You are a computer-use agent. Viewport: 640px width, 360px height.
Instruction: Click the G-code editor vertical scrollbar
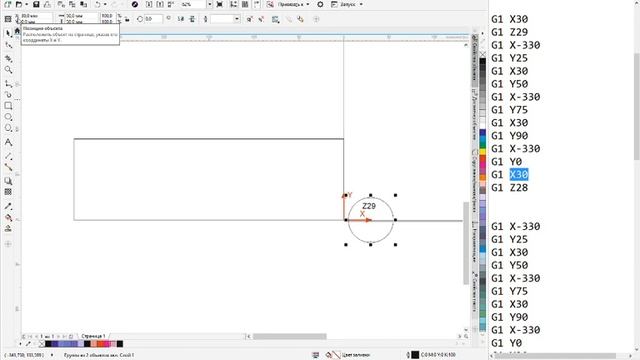[x=636, y=106]
